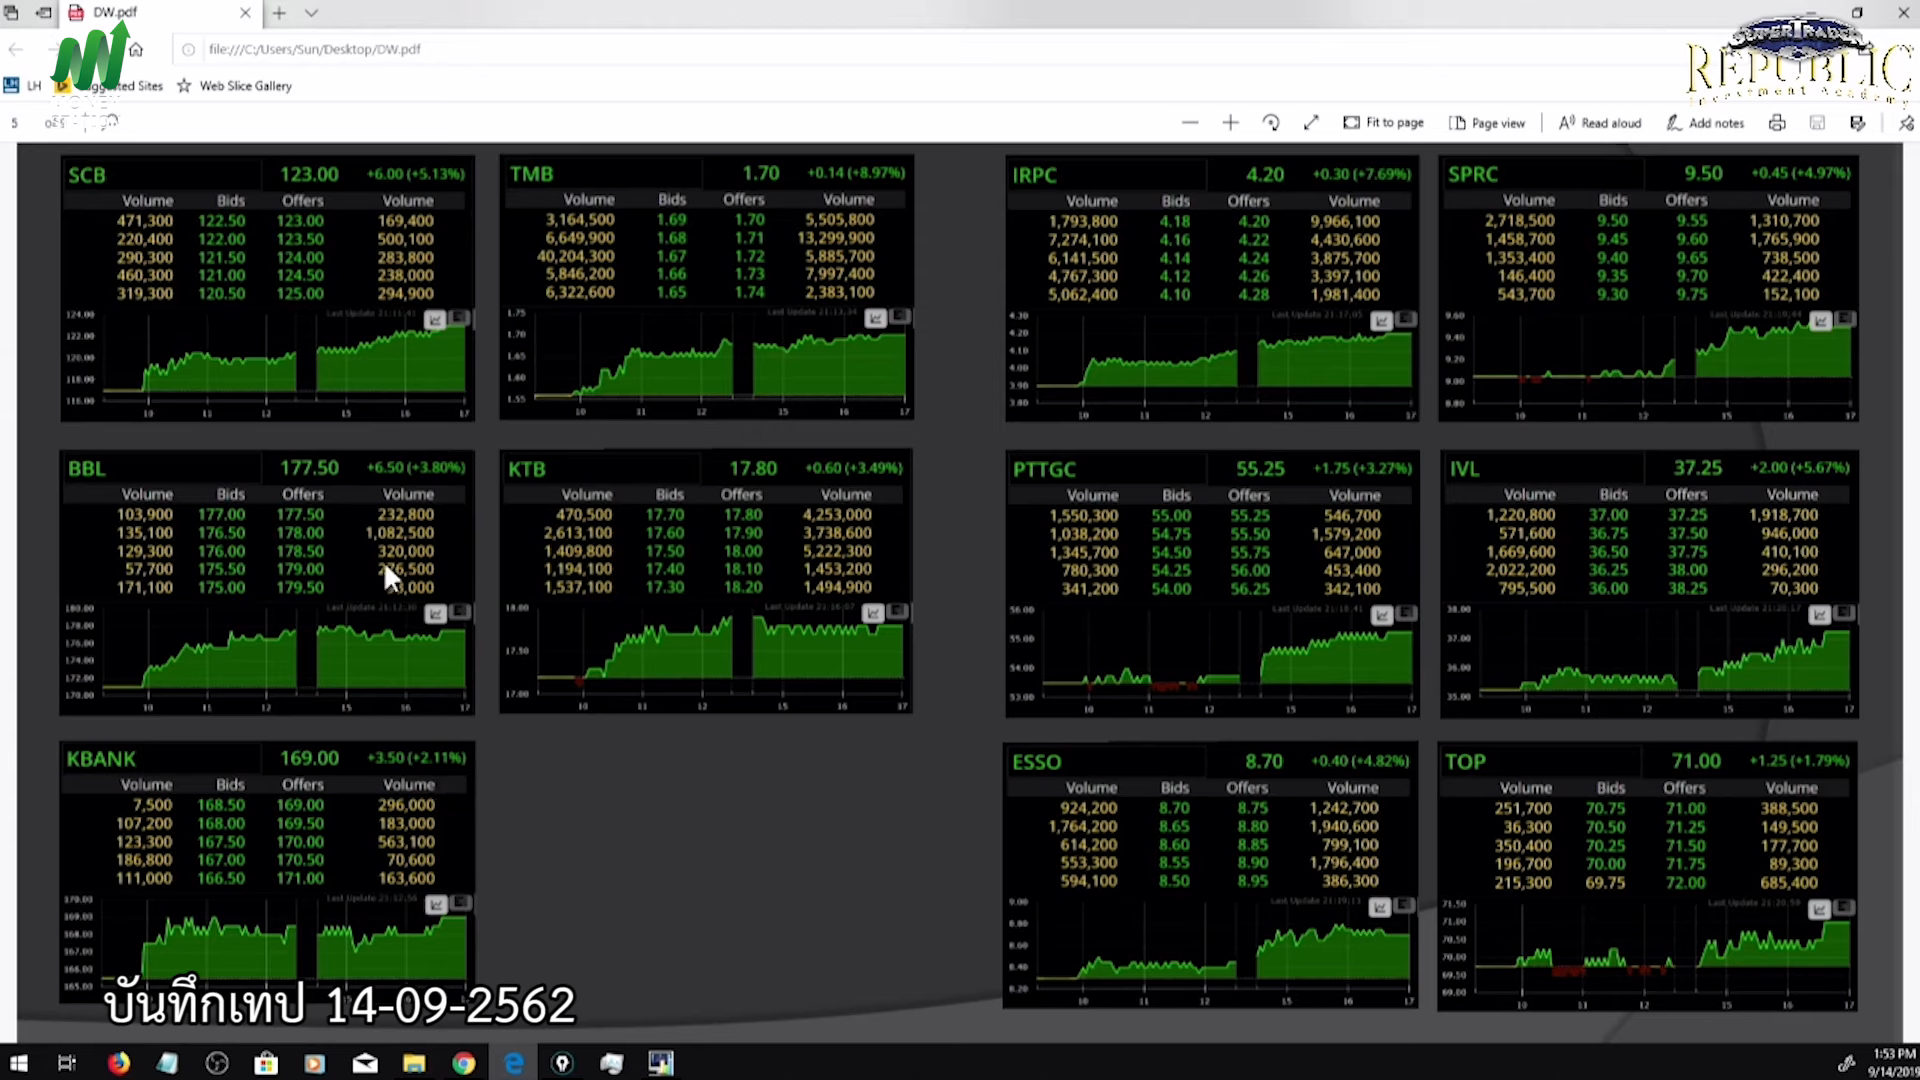The height and width of the screenshot is (1080, 1920).
Task: Set tabs aside icon
Action: tap(43, 13)
